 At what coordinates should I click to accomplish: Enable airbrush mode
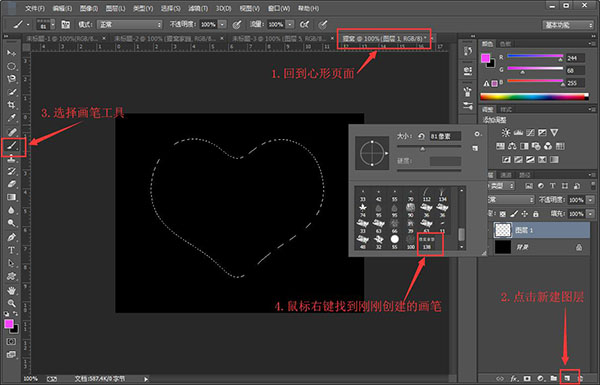pyautogui.click(x=305, y=24)
